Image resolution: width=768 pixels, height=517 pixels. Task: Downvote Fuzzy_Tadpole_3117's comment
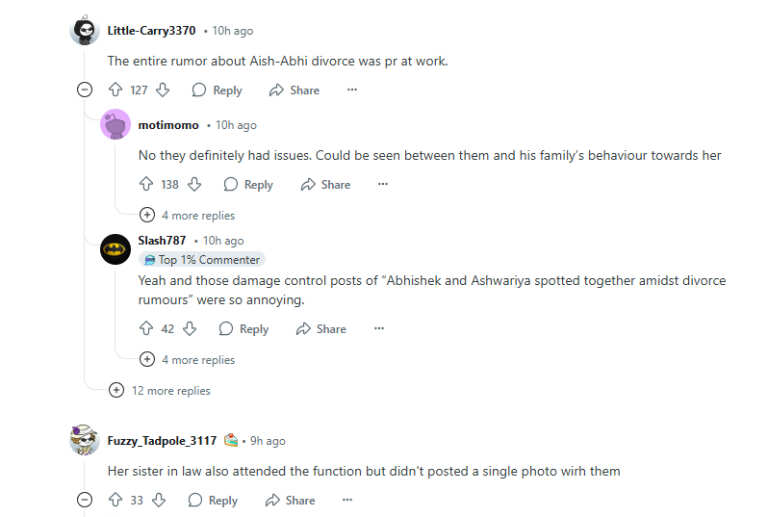tap(158, 500)
